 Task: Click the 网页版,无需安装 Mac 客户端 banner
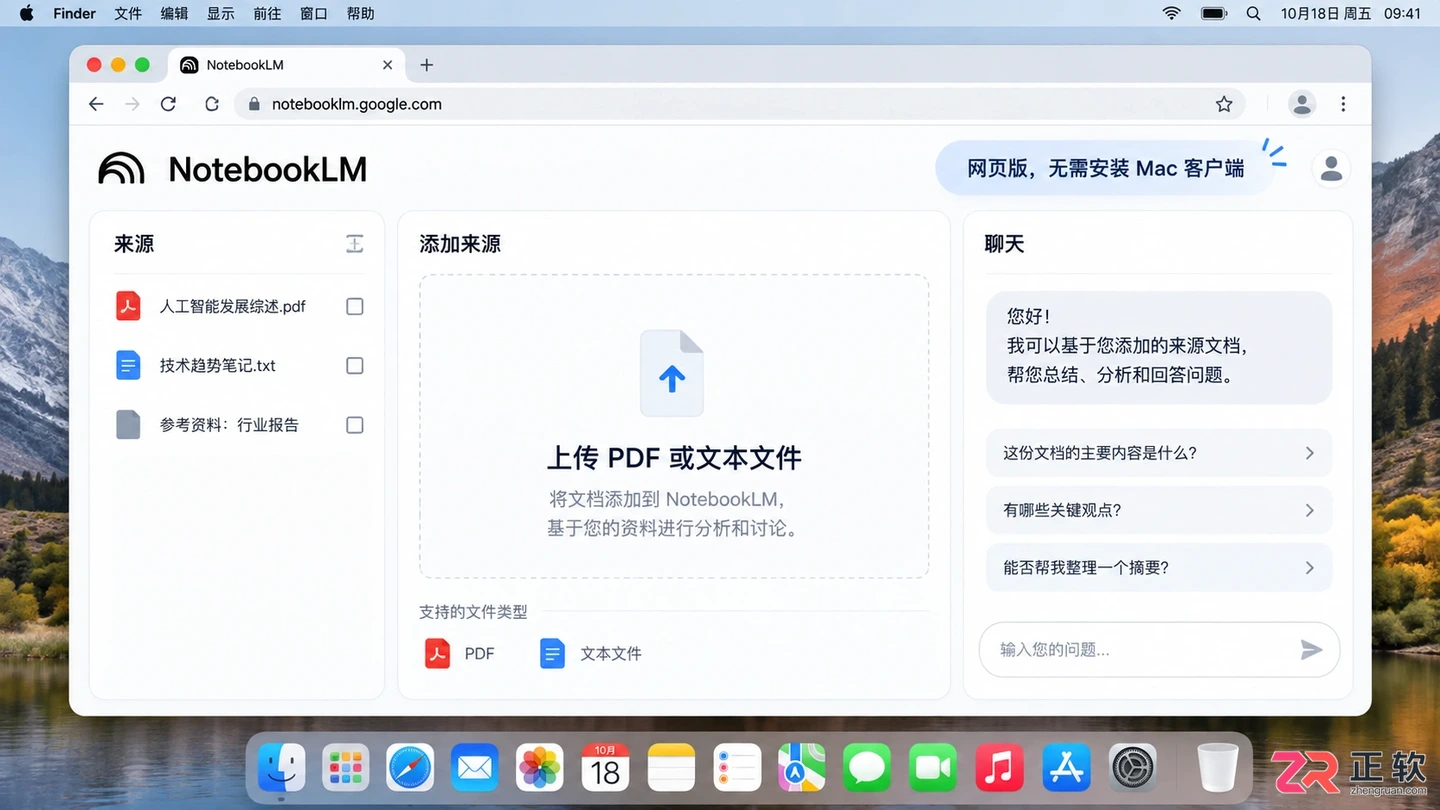coord(1105,168)
